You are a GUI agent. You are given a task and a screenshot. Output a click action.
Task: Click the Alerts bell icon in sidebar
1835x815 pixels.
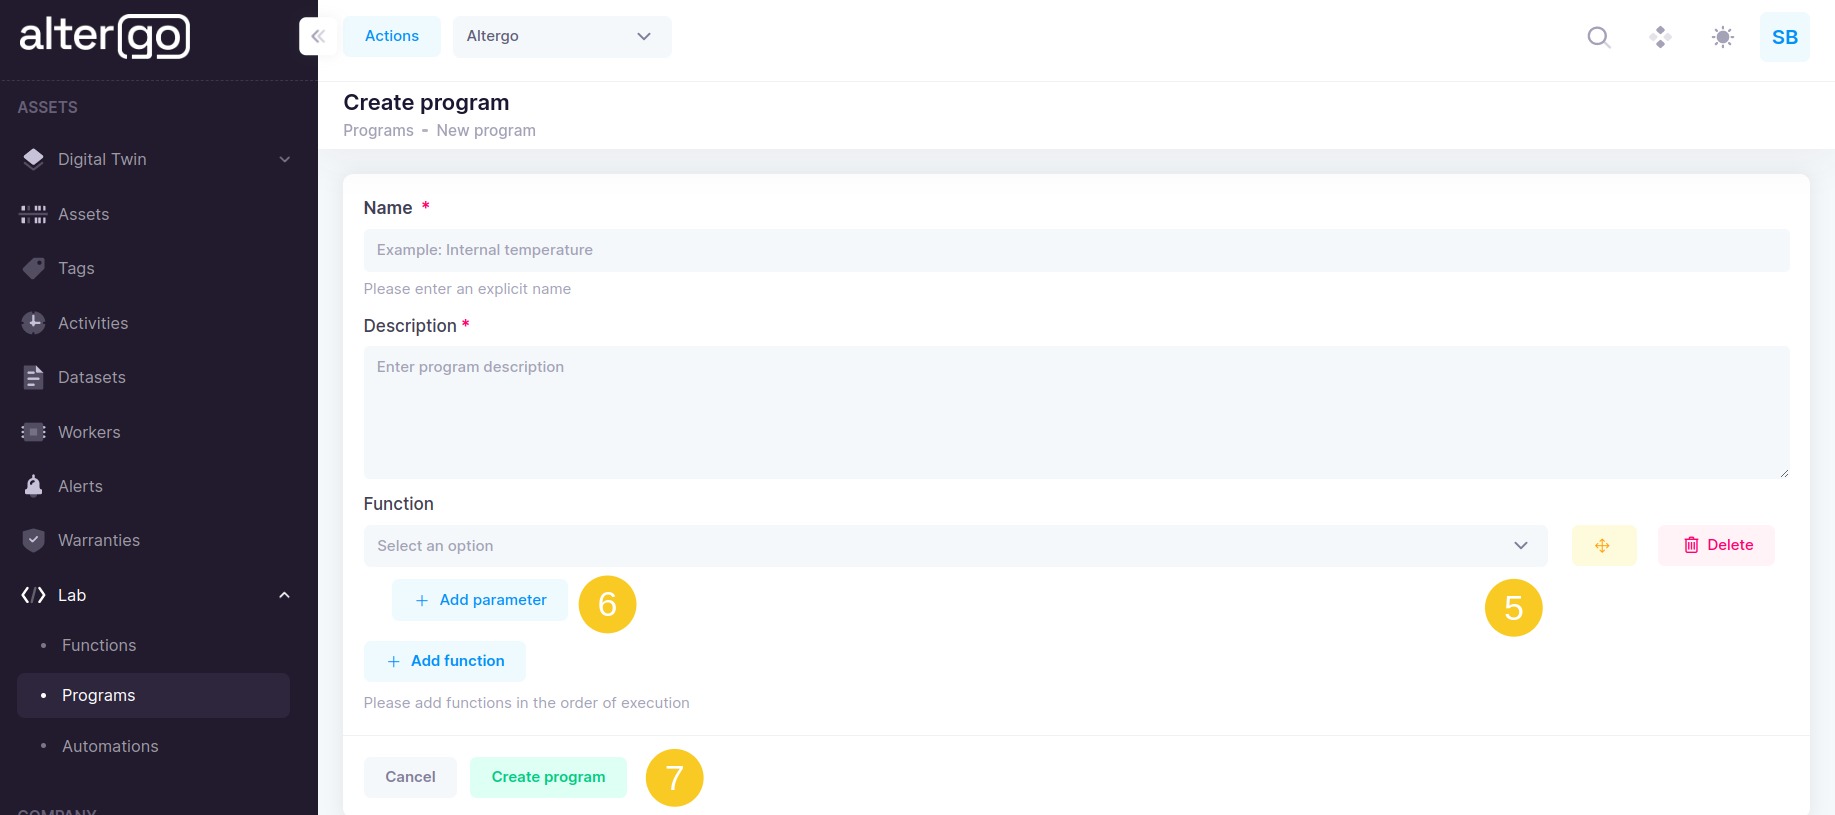point(33,486)
